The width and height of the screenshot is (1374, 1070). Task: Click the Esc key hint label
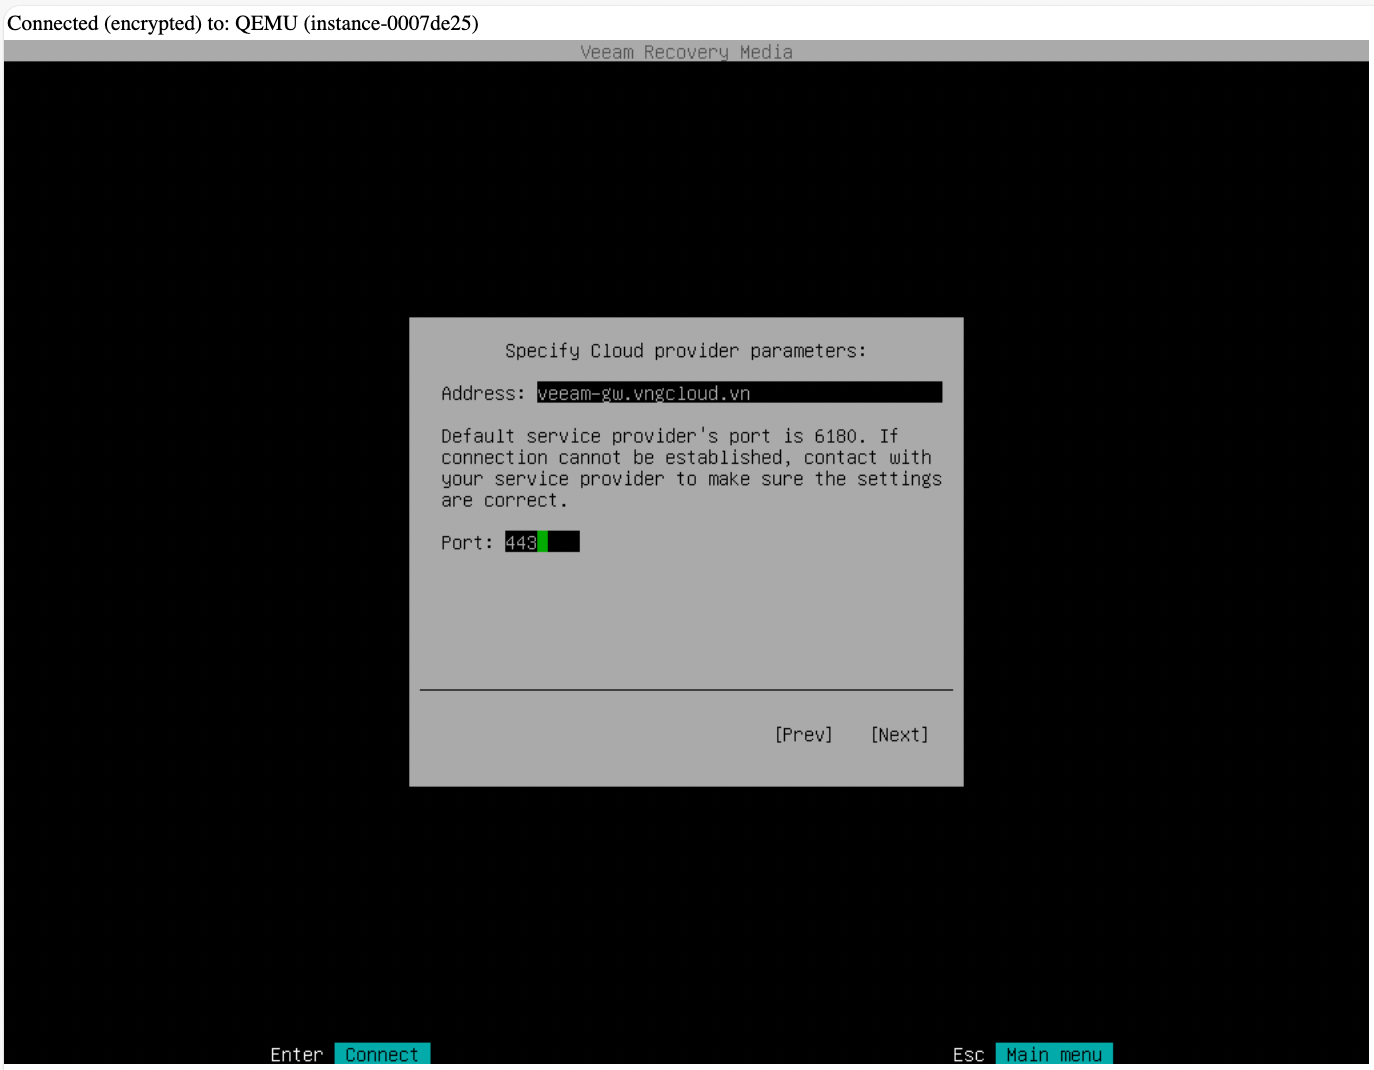968,1055
